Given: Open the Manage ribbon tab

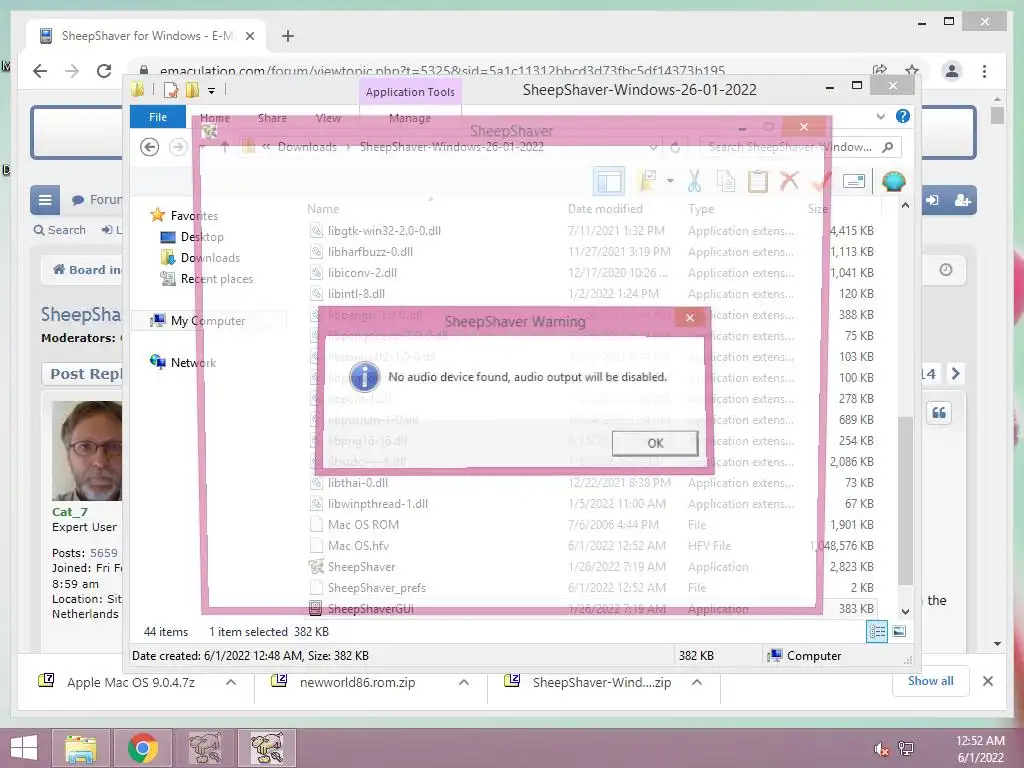Looking at the screenshot, I should [x=409, y=118].
